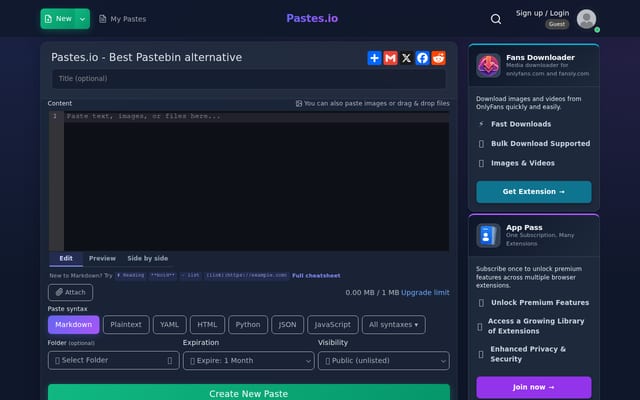This screenshot has width=640, height=400.
Task: Open the guest avatar profile icon
Action: coord(587,19)
